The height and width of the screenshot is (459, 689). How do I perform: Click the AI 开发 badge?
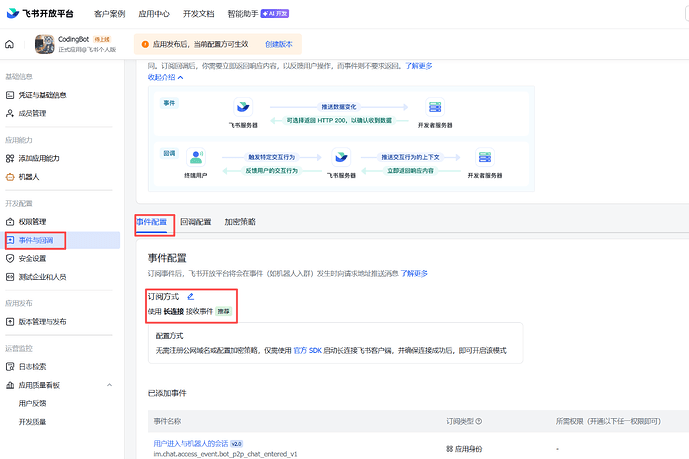click(x=275, y=14)
